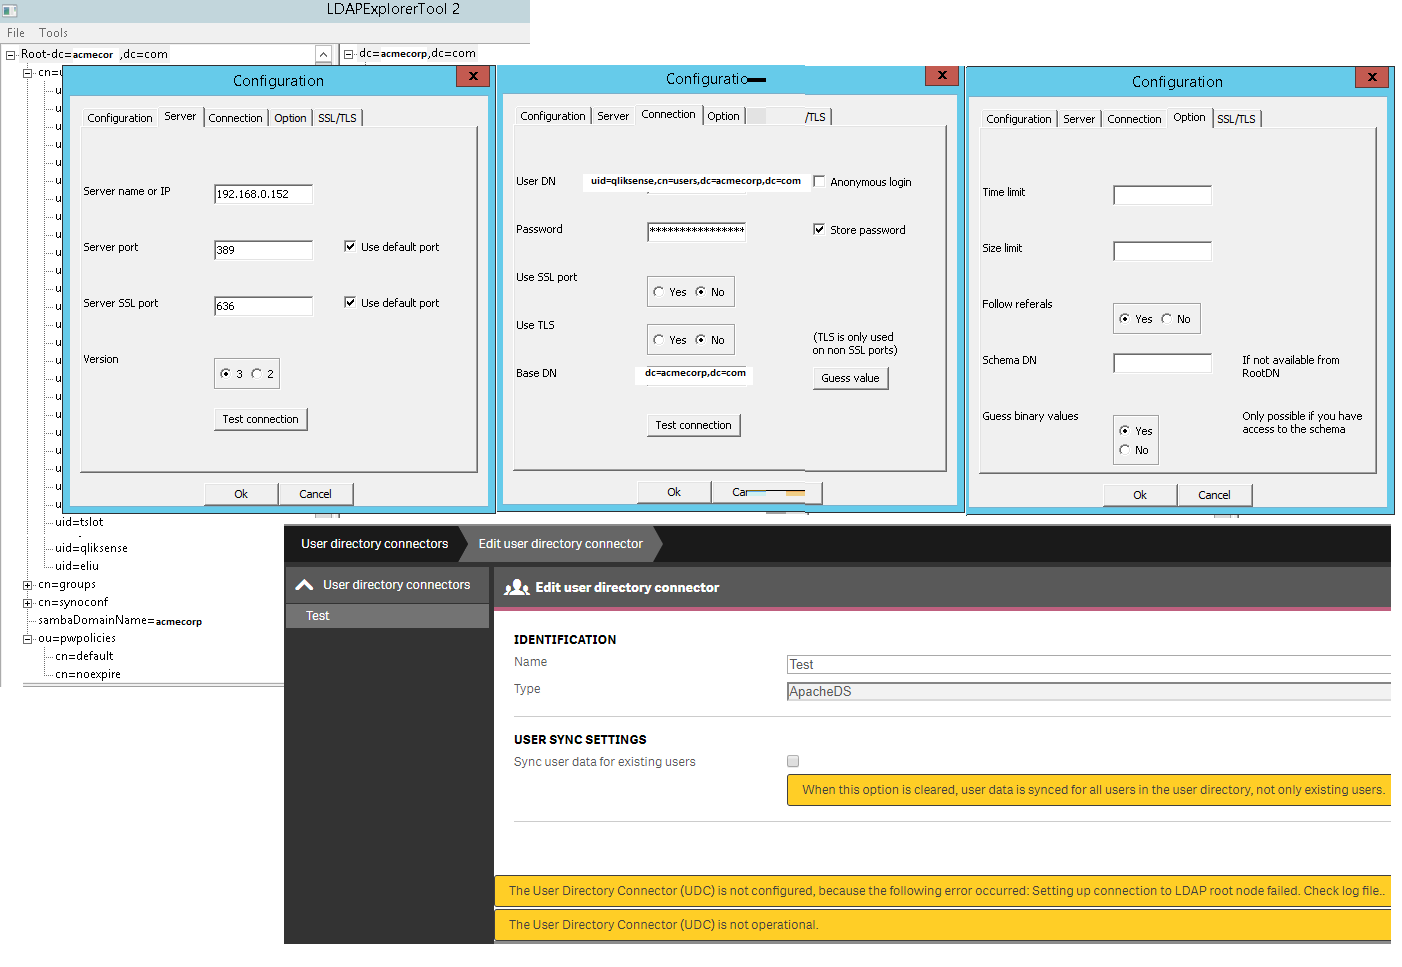Collapse the right pane dc=acmecorp,dc=com node
Screen dimensions: 1402x967
[x=349, y=55]
